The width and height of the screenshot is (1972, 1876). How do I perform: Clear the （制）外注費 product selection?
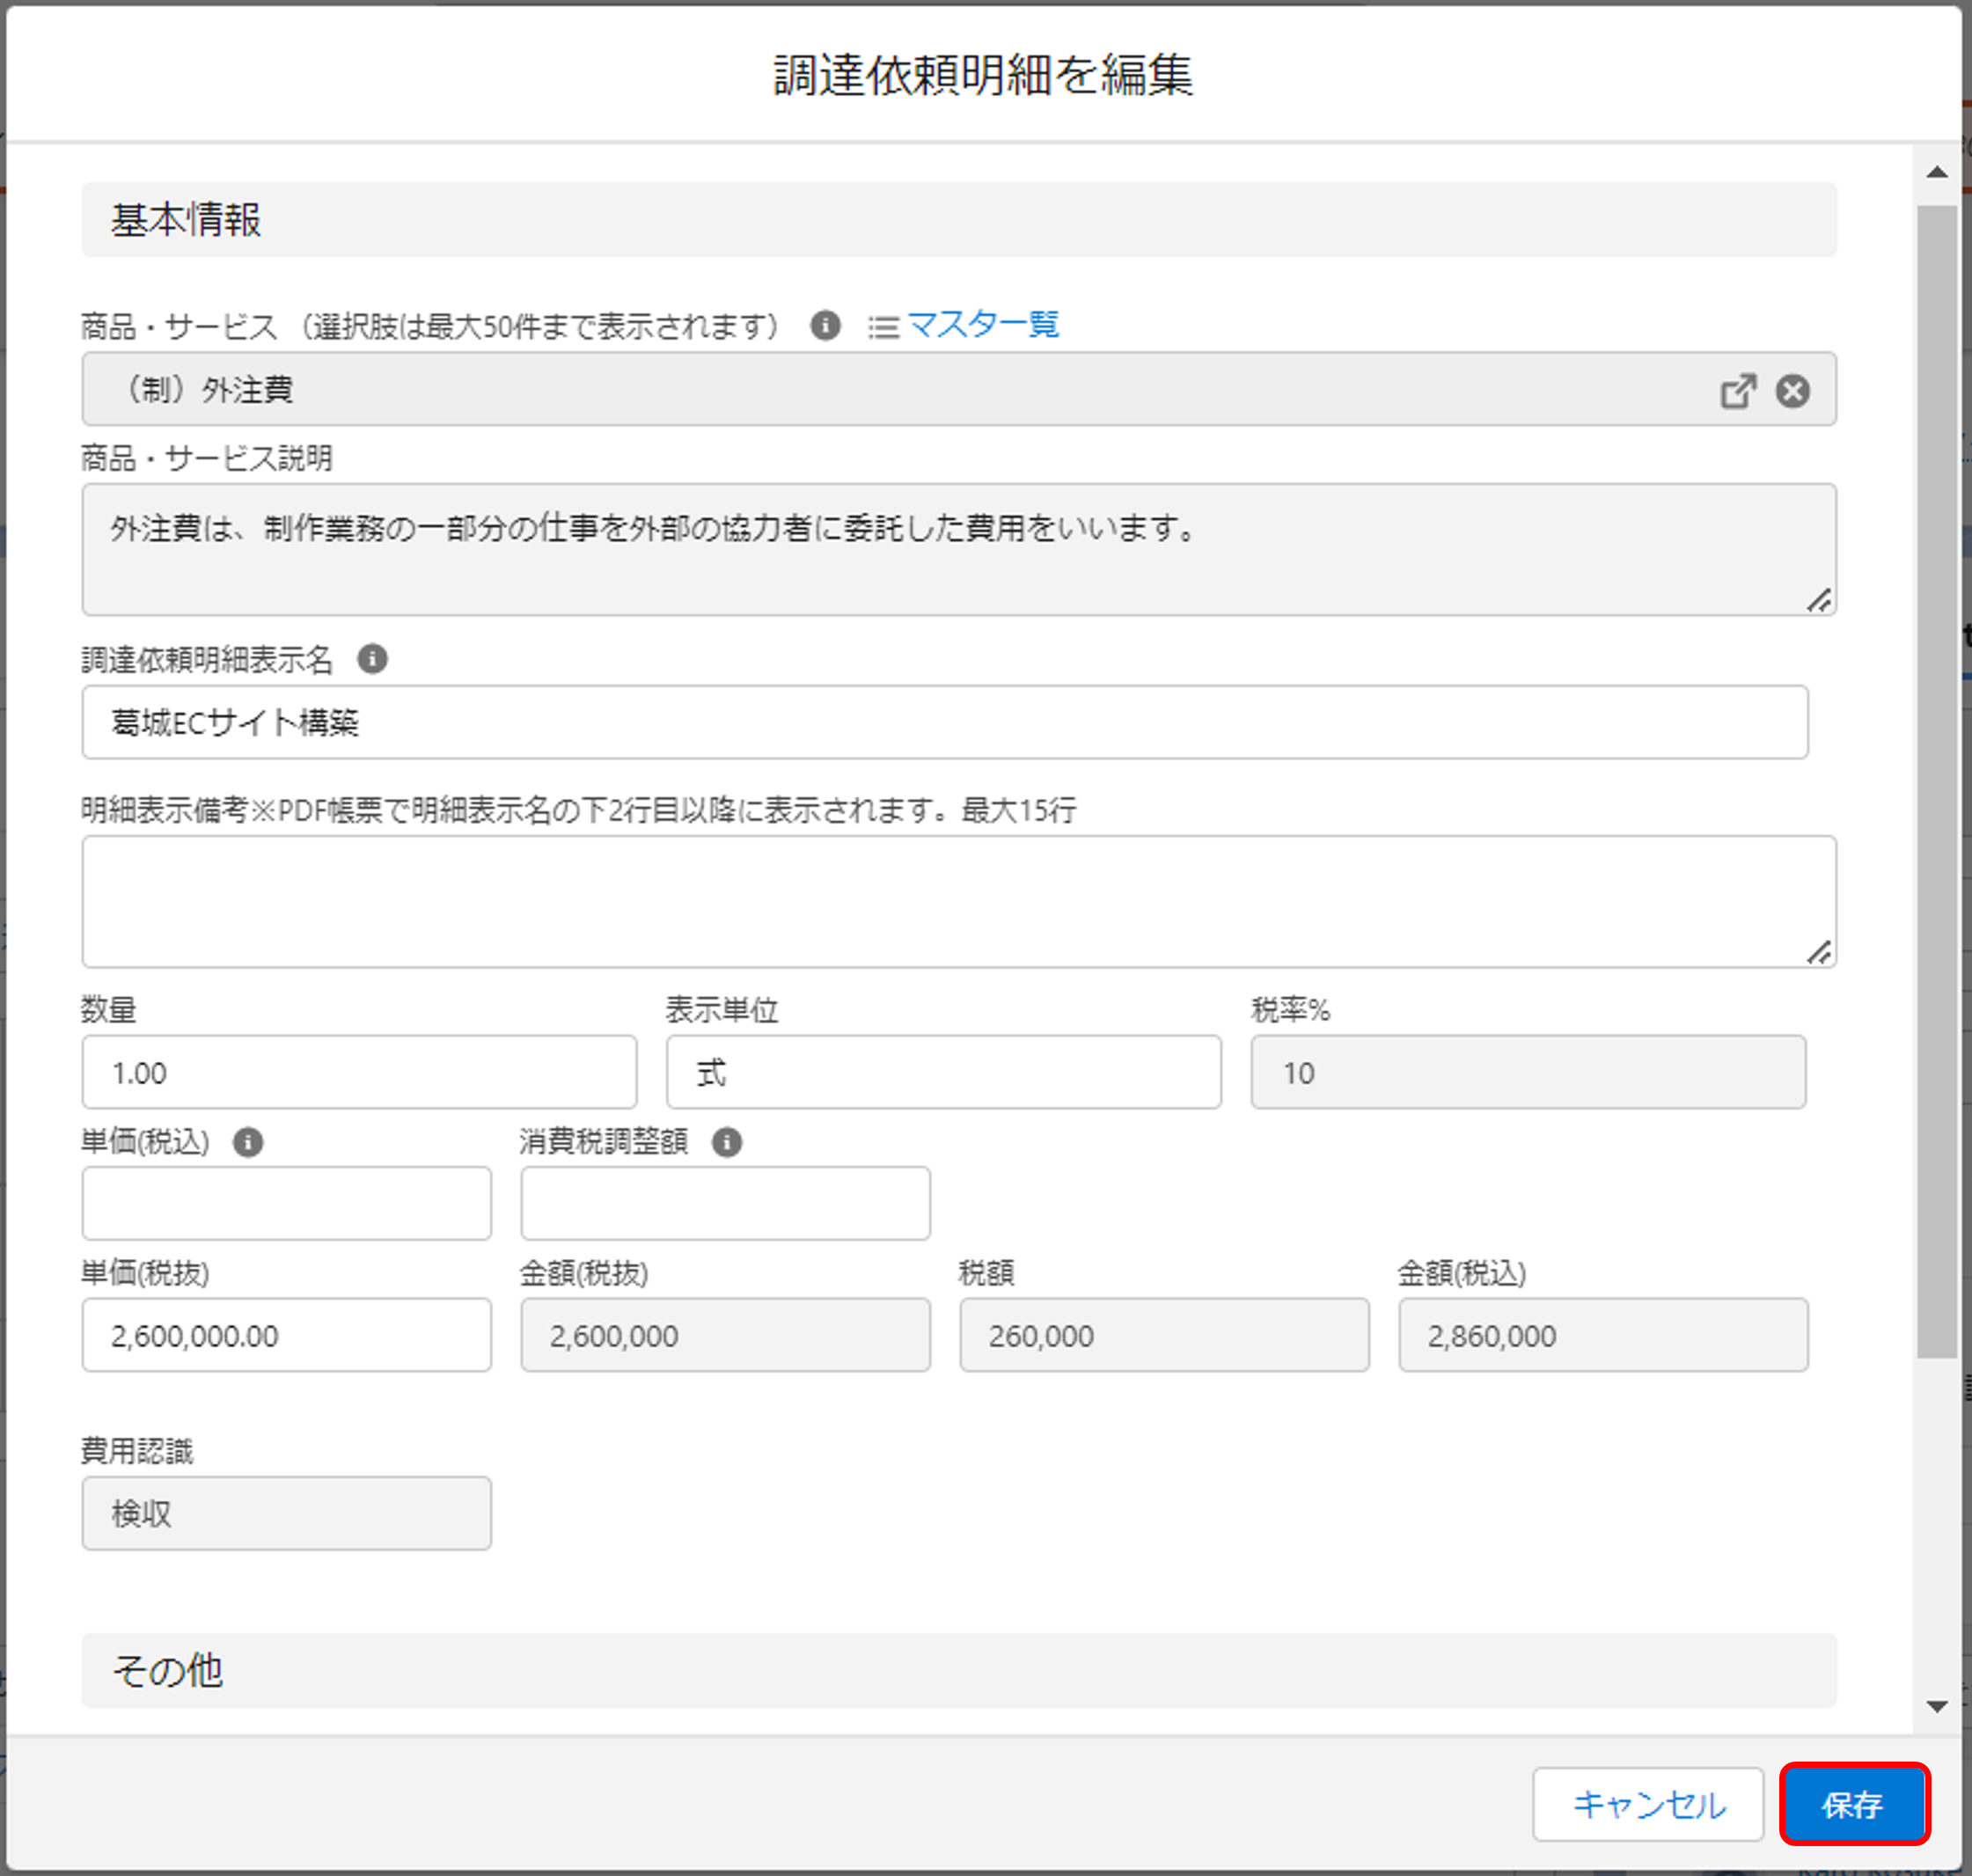point(1792,390)
